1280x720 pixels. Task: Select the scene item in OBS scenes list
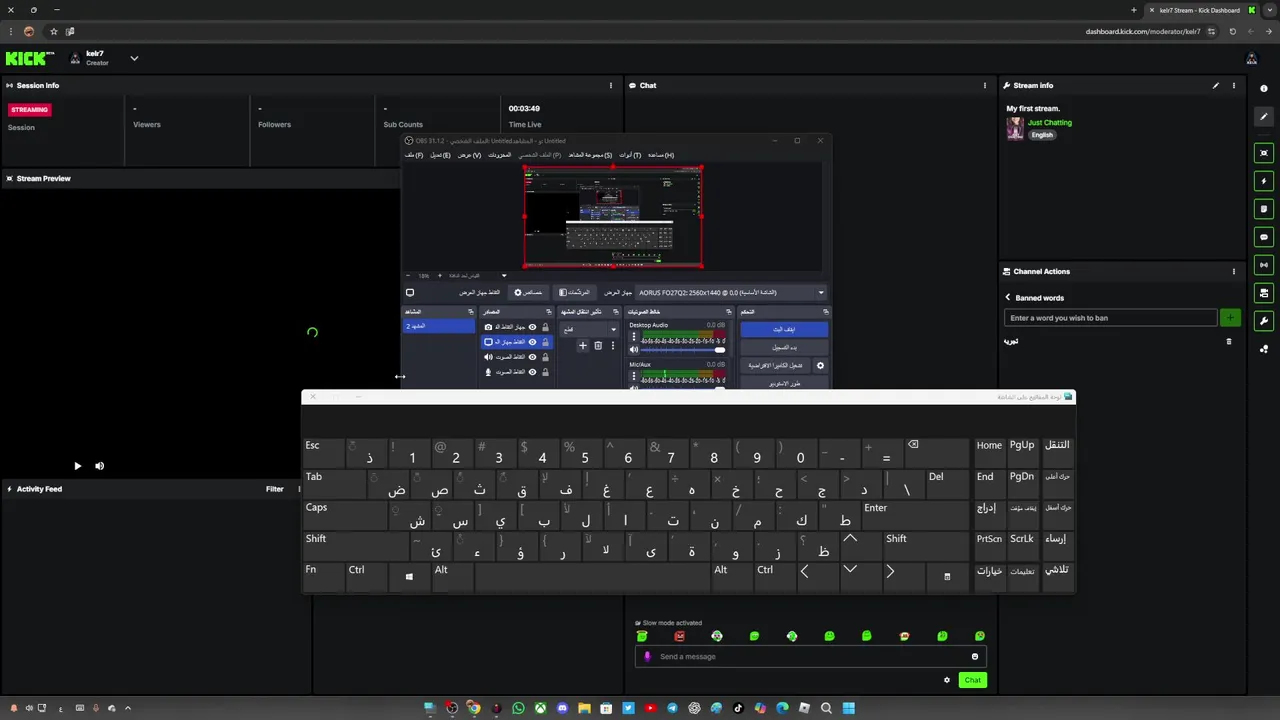point(439,326)
